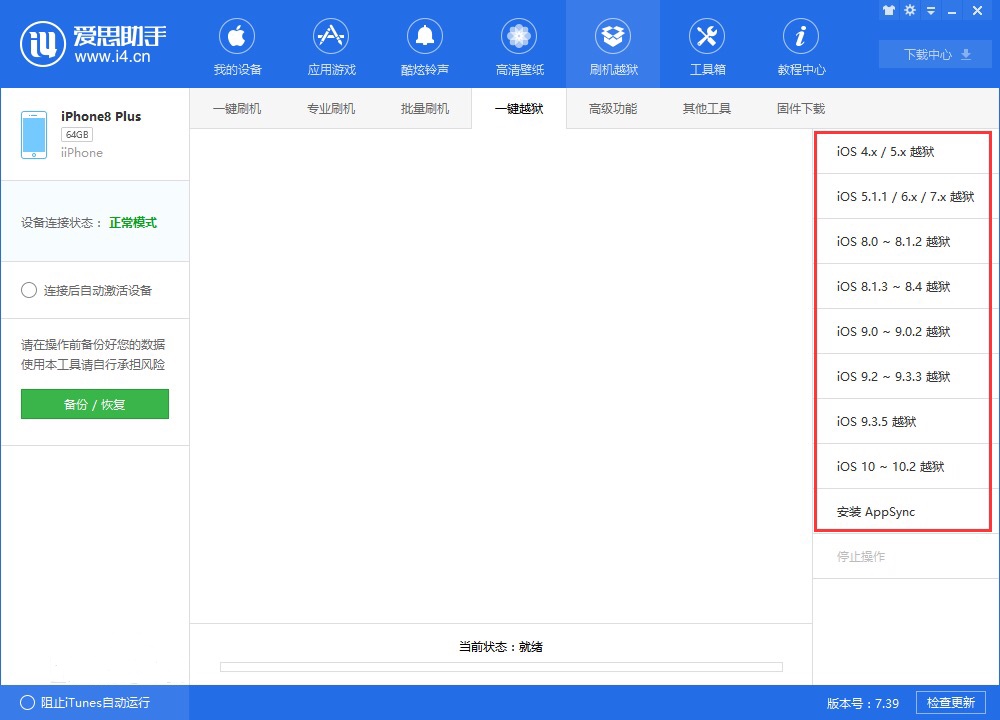Open the title bar dropdown menu arrow
The height and width of the screenshot is (720, 1000).
932,10
